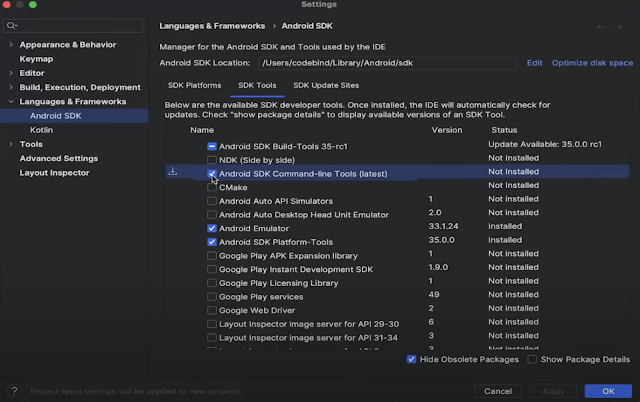The height and width of the screenshot is (402, 640).
Task: Click the back navigation arrow
Action: (x=600, y=27)
